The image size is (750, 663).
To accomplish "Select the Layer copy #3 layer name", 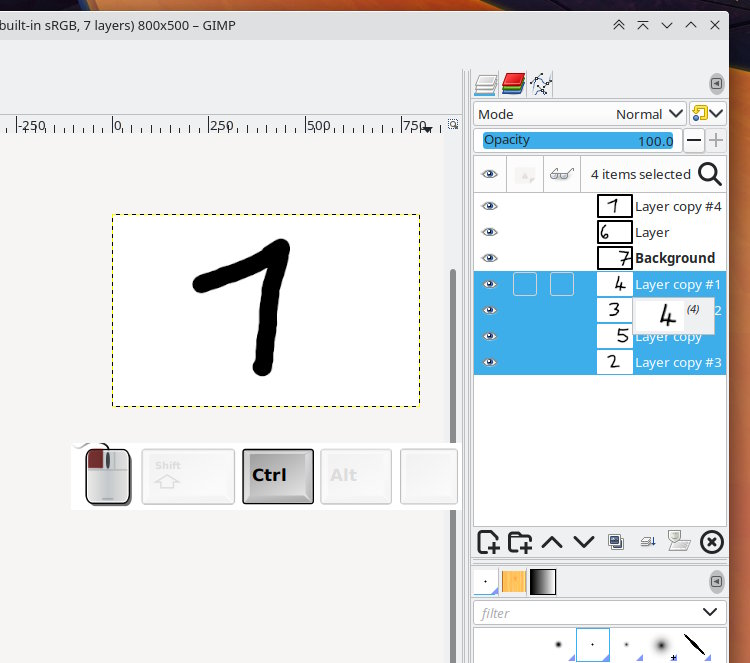I will (678, 363).
